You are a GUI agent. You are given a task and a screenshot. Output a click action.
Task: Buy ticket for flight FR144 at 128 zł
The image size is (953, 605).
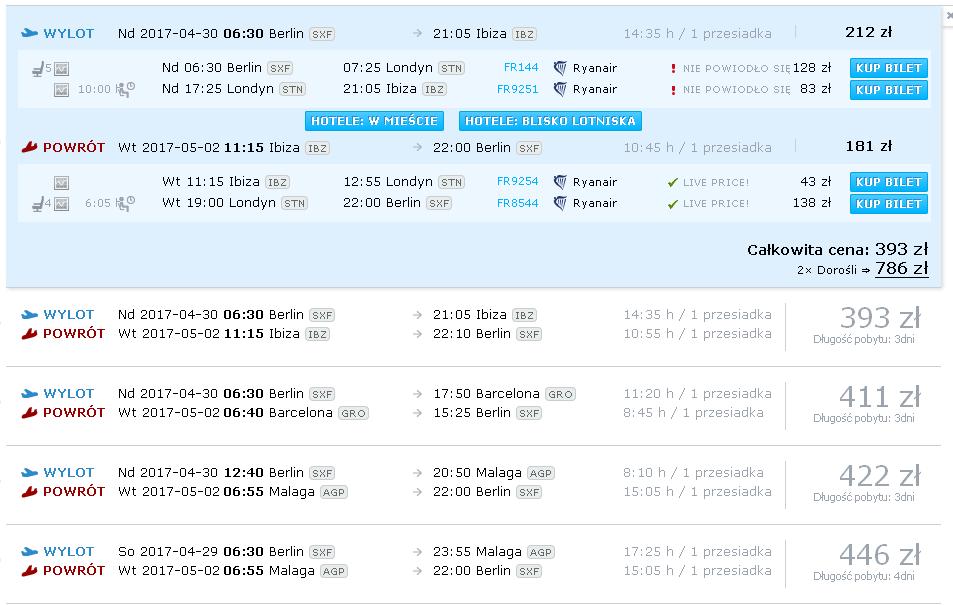click(x=889, y=68)
